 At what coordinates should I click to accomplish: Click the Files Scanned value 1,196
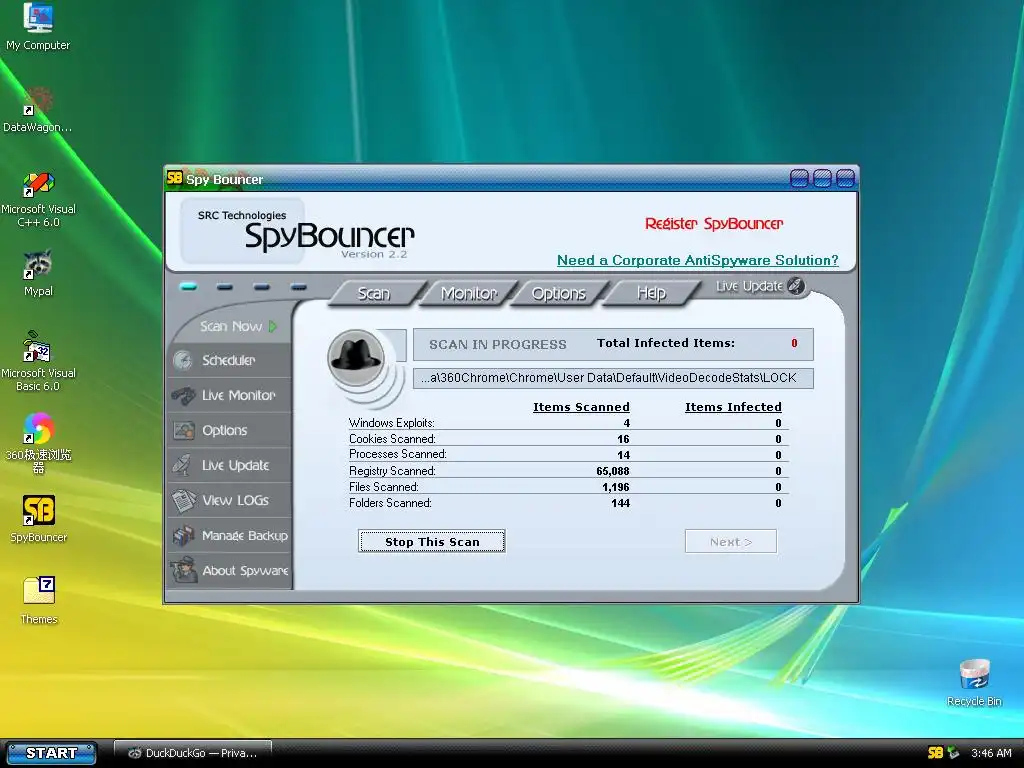coord(616,487)
